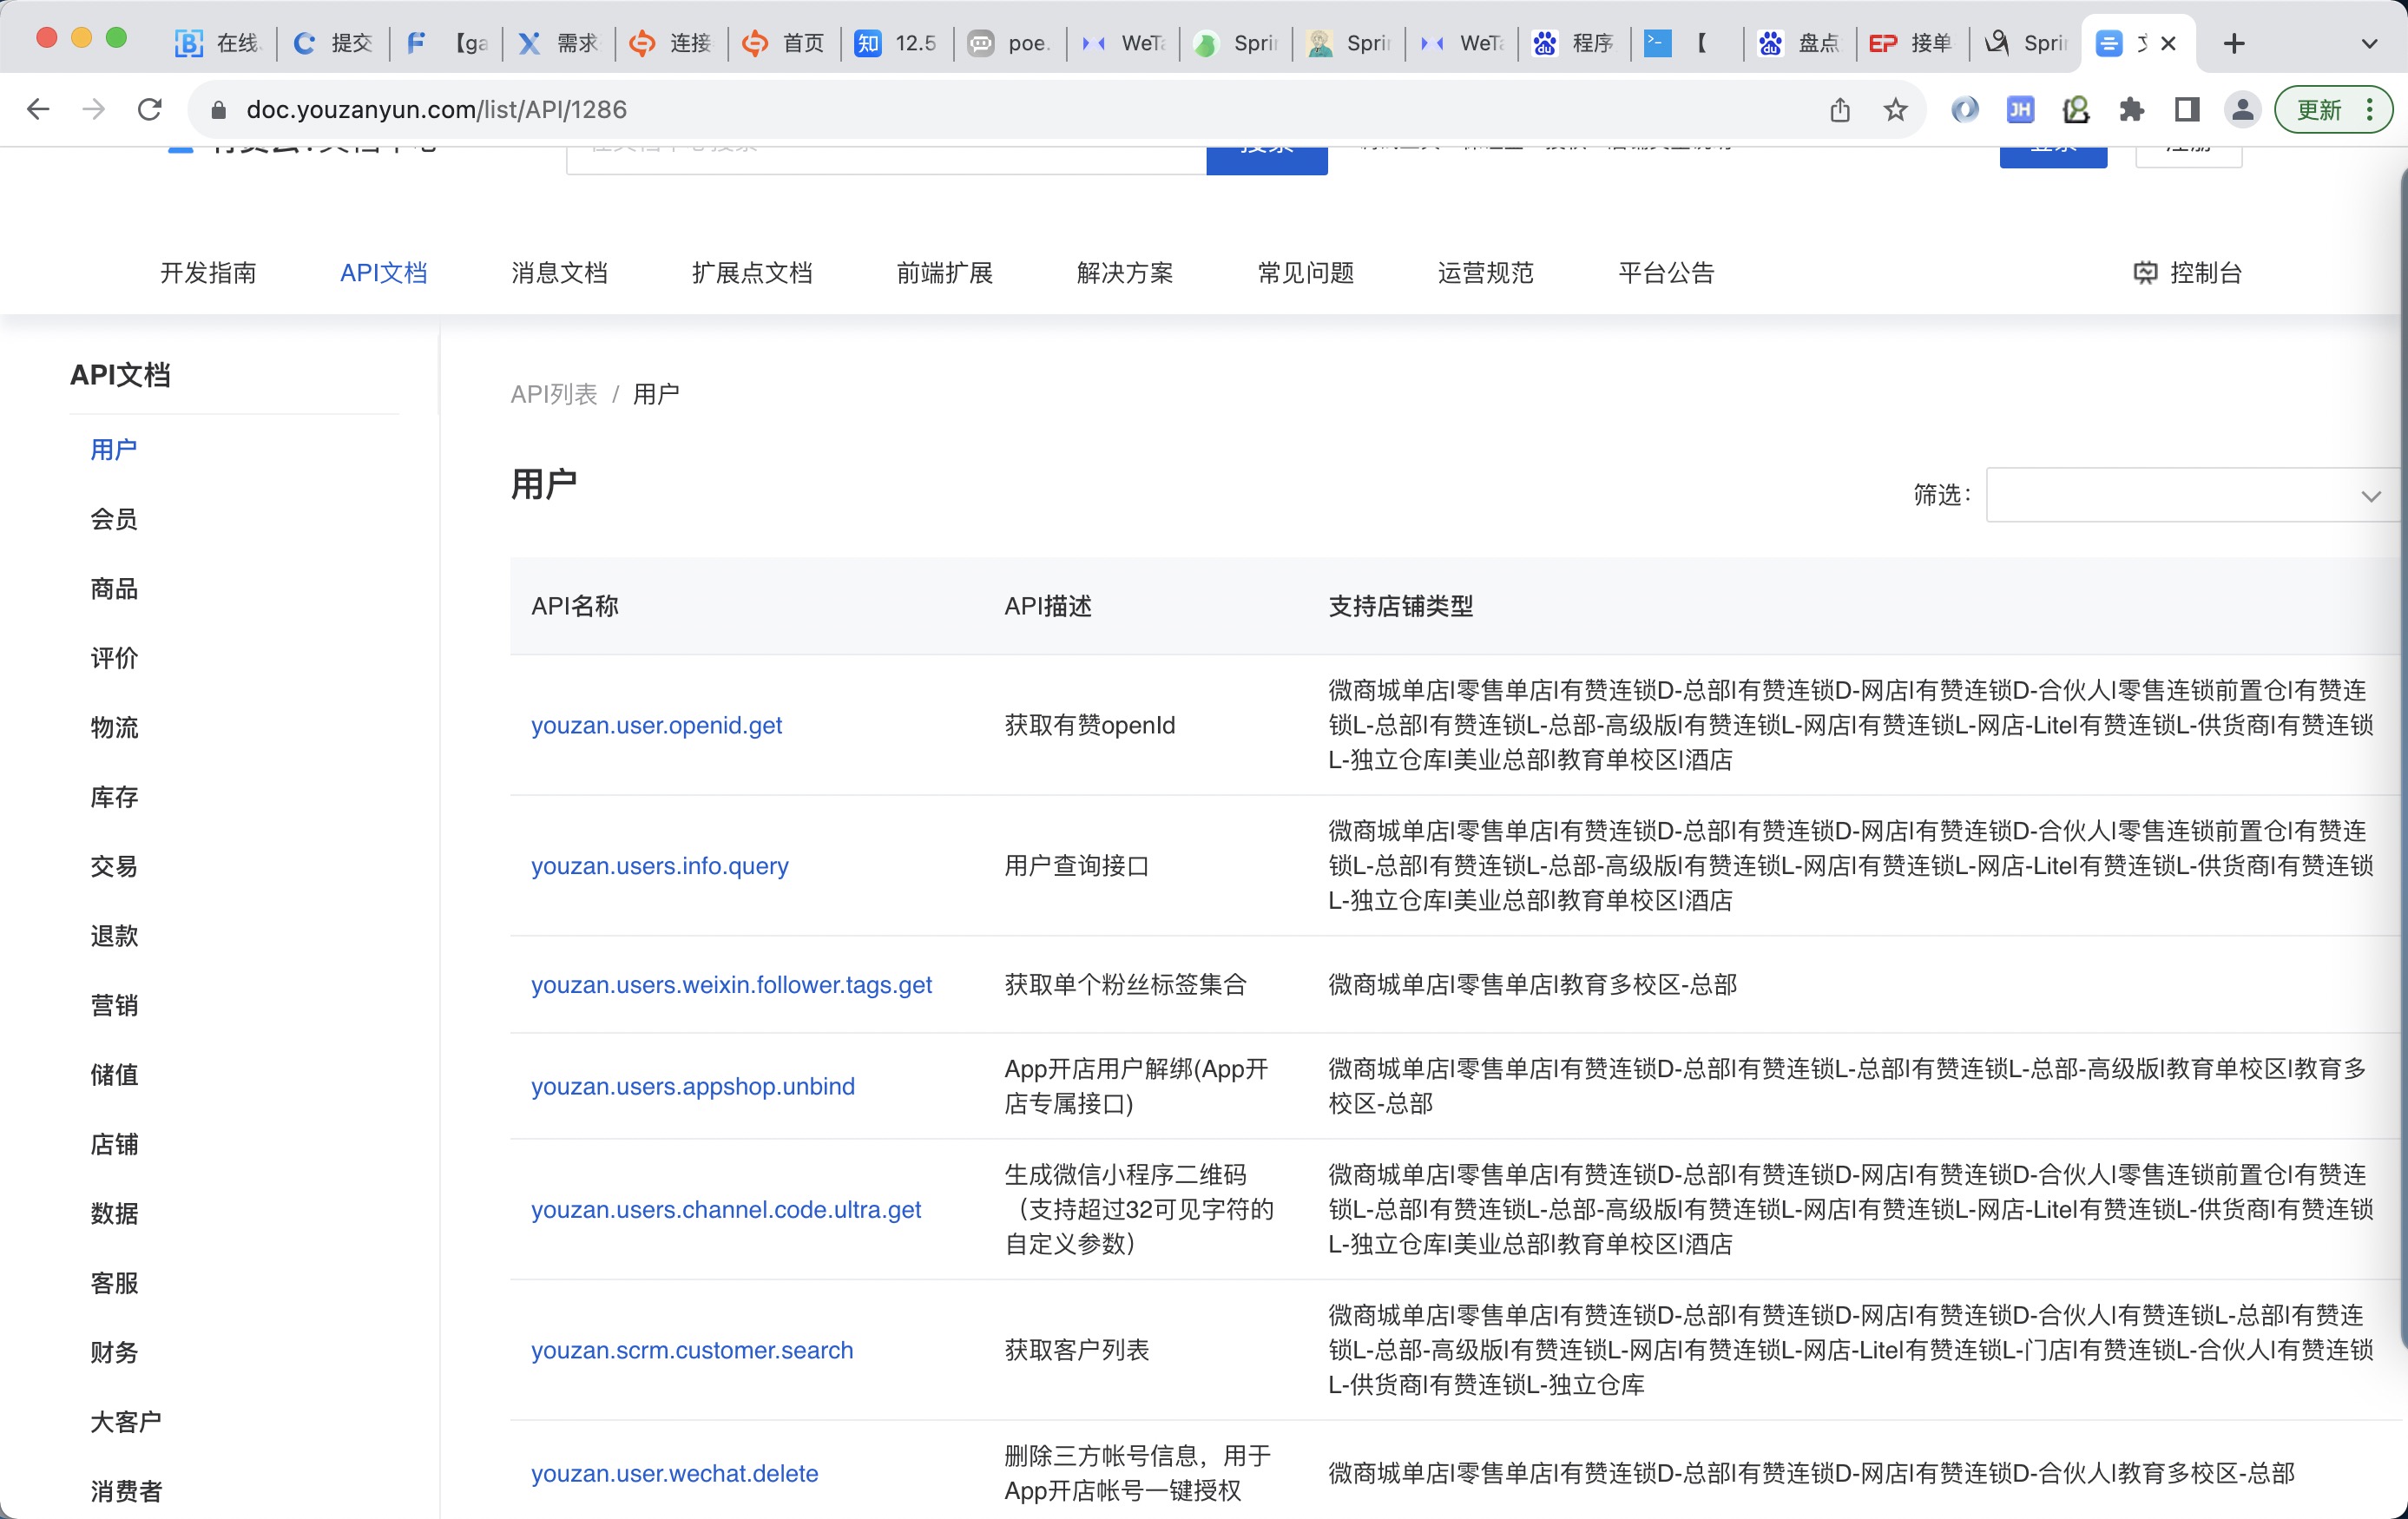Viewport: 2408px width, 1519px height.
Task: Click the address bar URL
Action: [x=436, y=109]
